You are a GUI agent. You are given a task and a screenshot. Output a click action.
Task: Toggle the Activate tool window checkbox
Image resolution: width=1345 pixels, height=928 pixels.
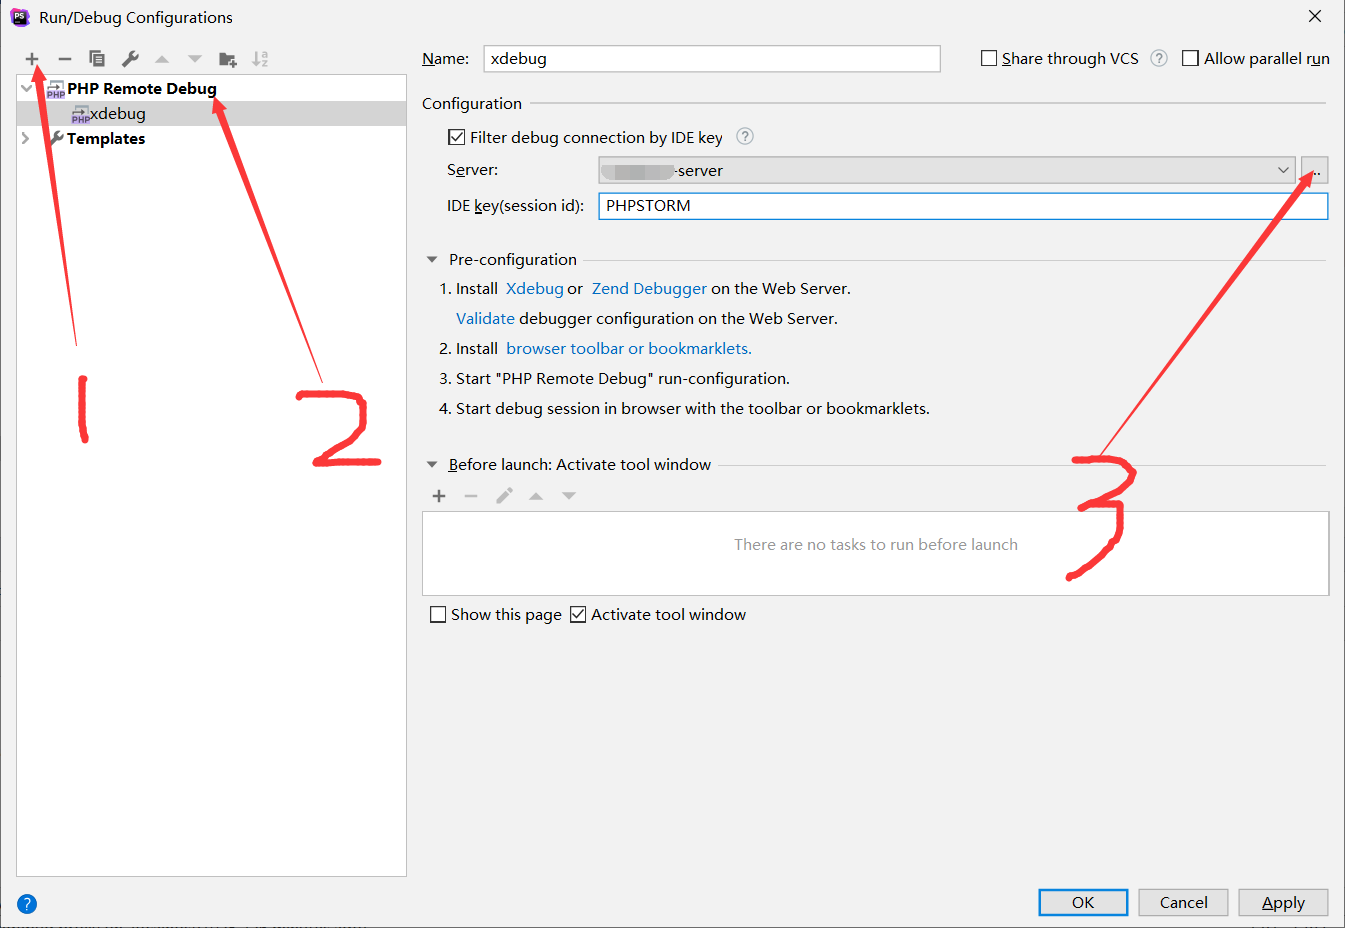[x=578, y=614]
